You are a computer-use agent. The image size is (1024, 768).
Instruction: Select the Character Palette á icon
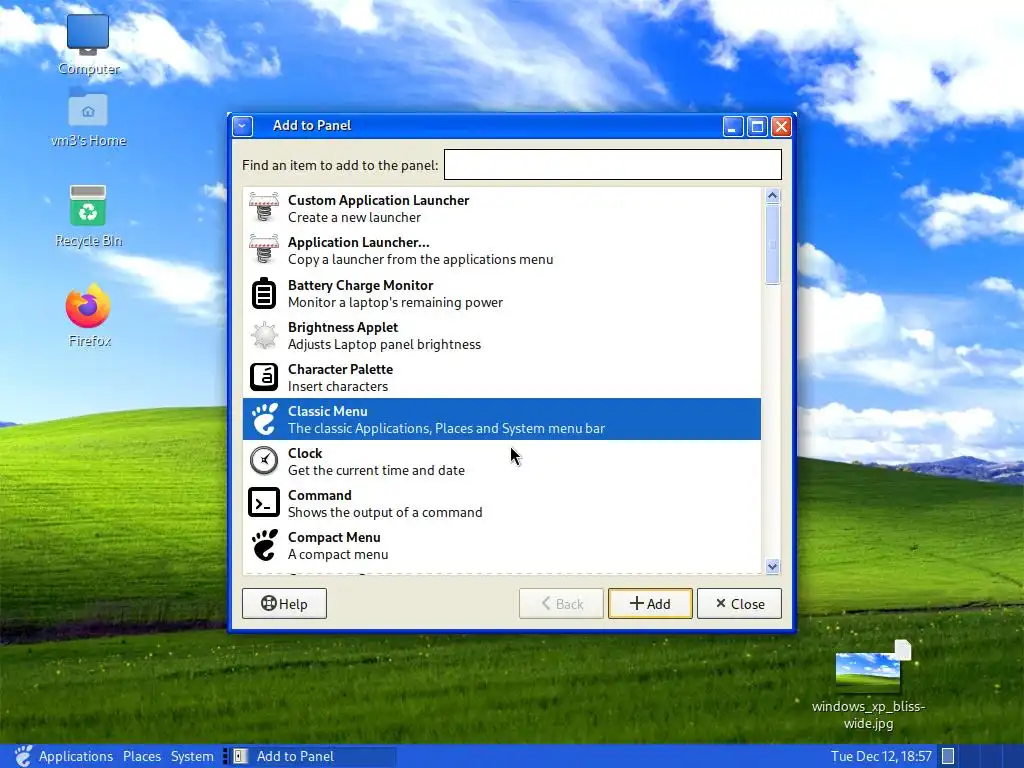(x=264, y=377)
